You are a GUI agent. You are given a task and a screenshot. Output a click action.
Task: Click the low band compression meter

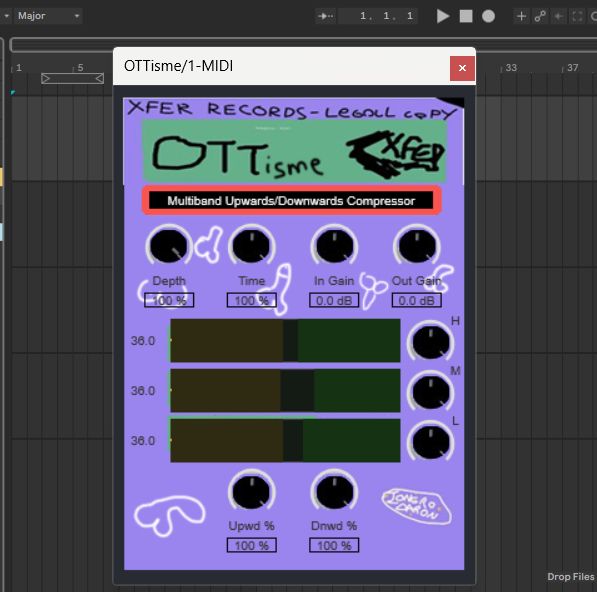pyautogui.click(x=285, y=440)
